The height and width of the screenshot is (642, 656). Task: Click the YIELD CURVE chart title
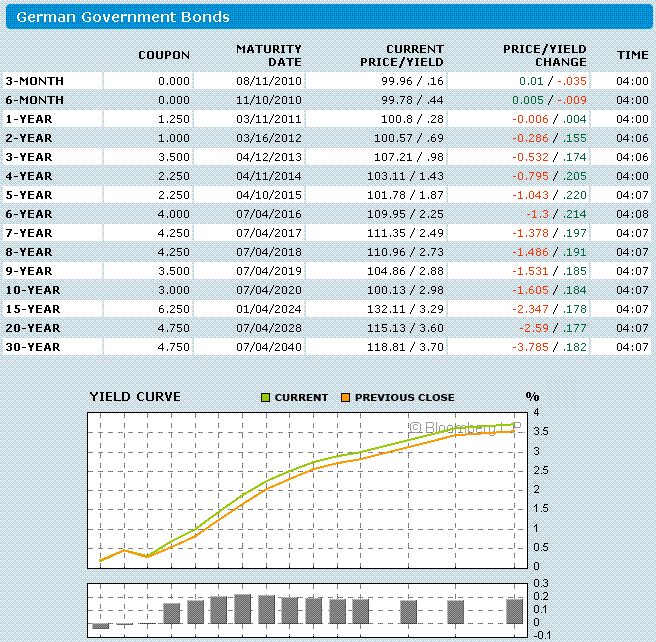[135, 397]
